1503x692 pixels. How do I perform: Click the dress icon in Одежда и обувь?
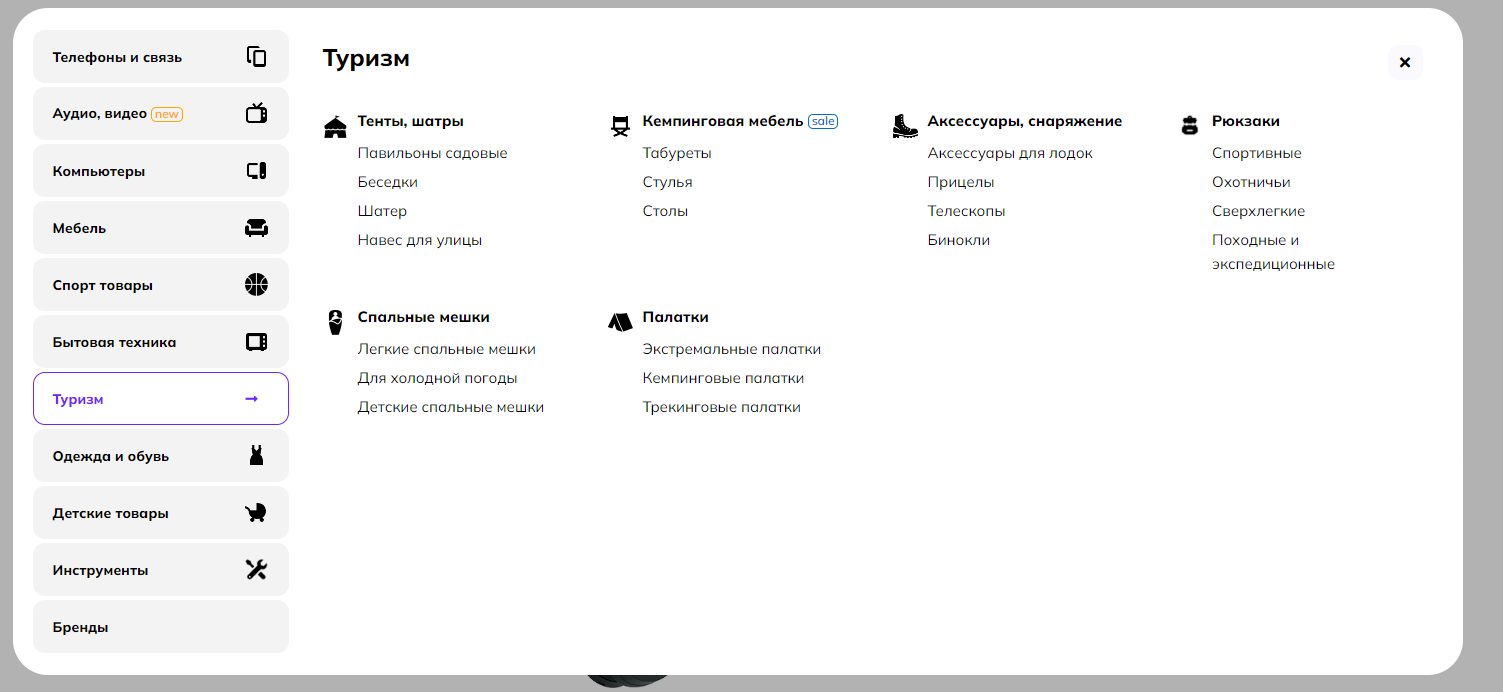(x=256, y=456)
